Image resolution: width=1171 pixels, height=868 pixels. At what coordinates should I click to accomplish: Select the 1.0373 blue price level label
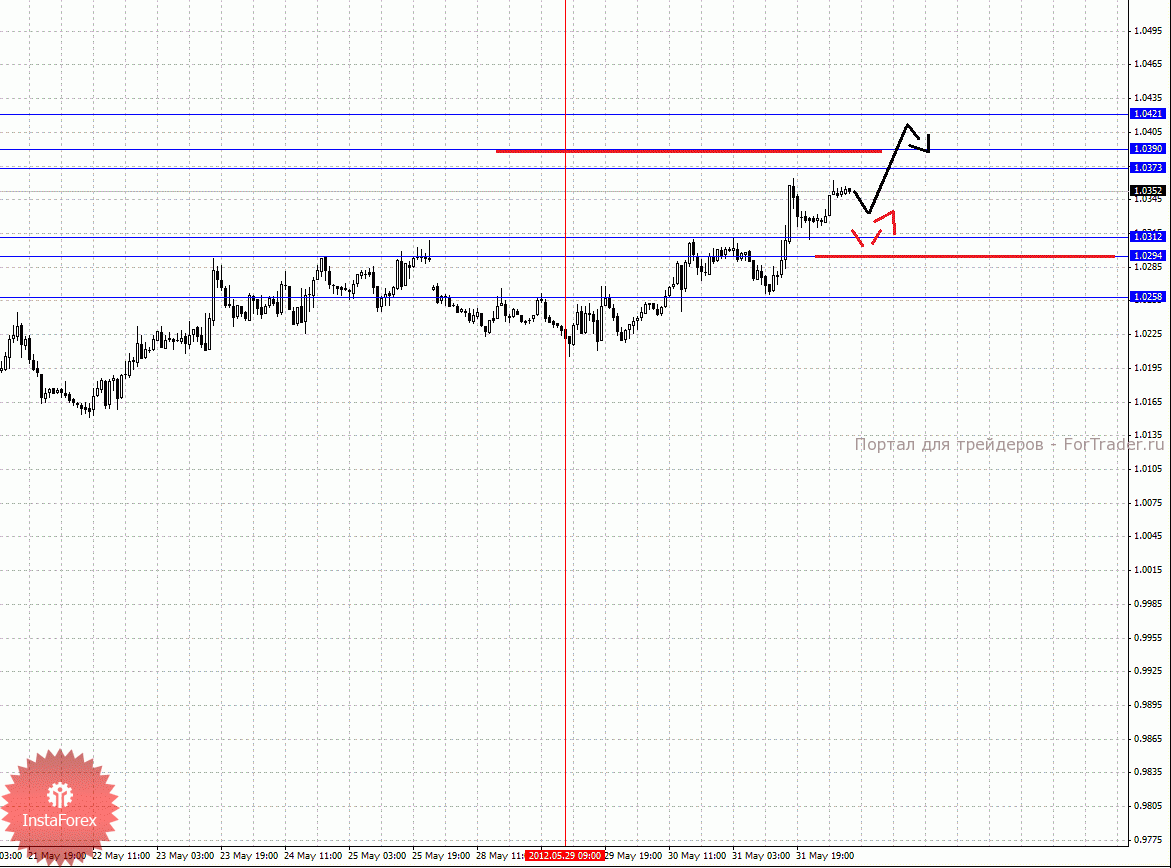1148,167
